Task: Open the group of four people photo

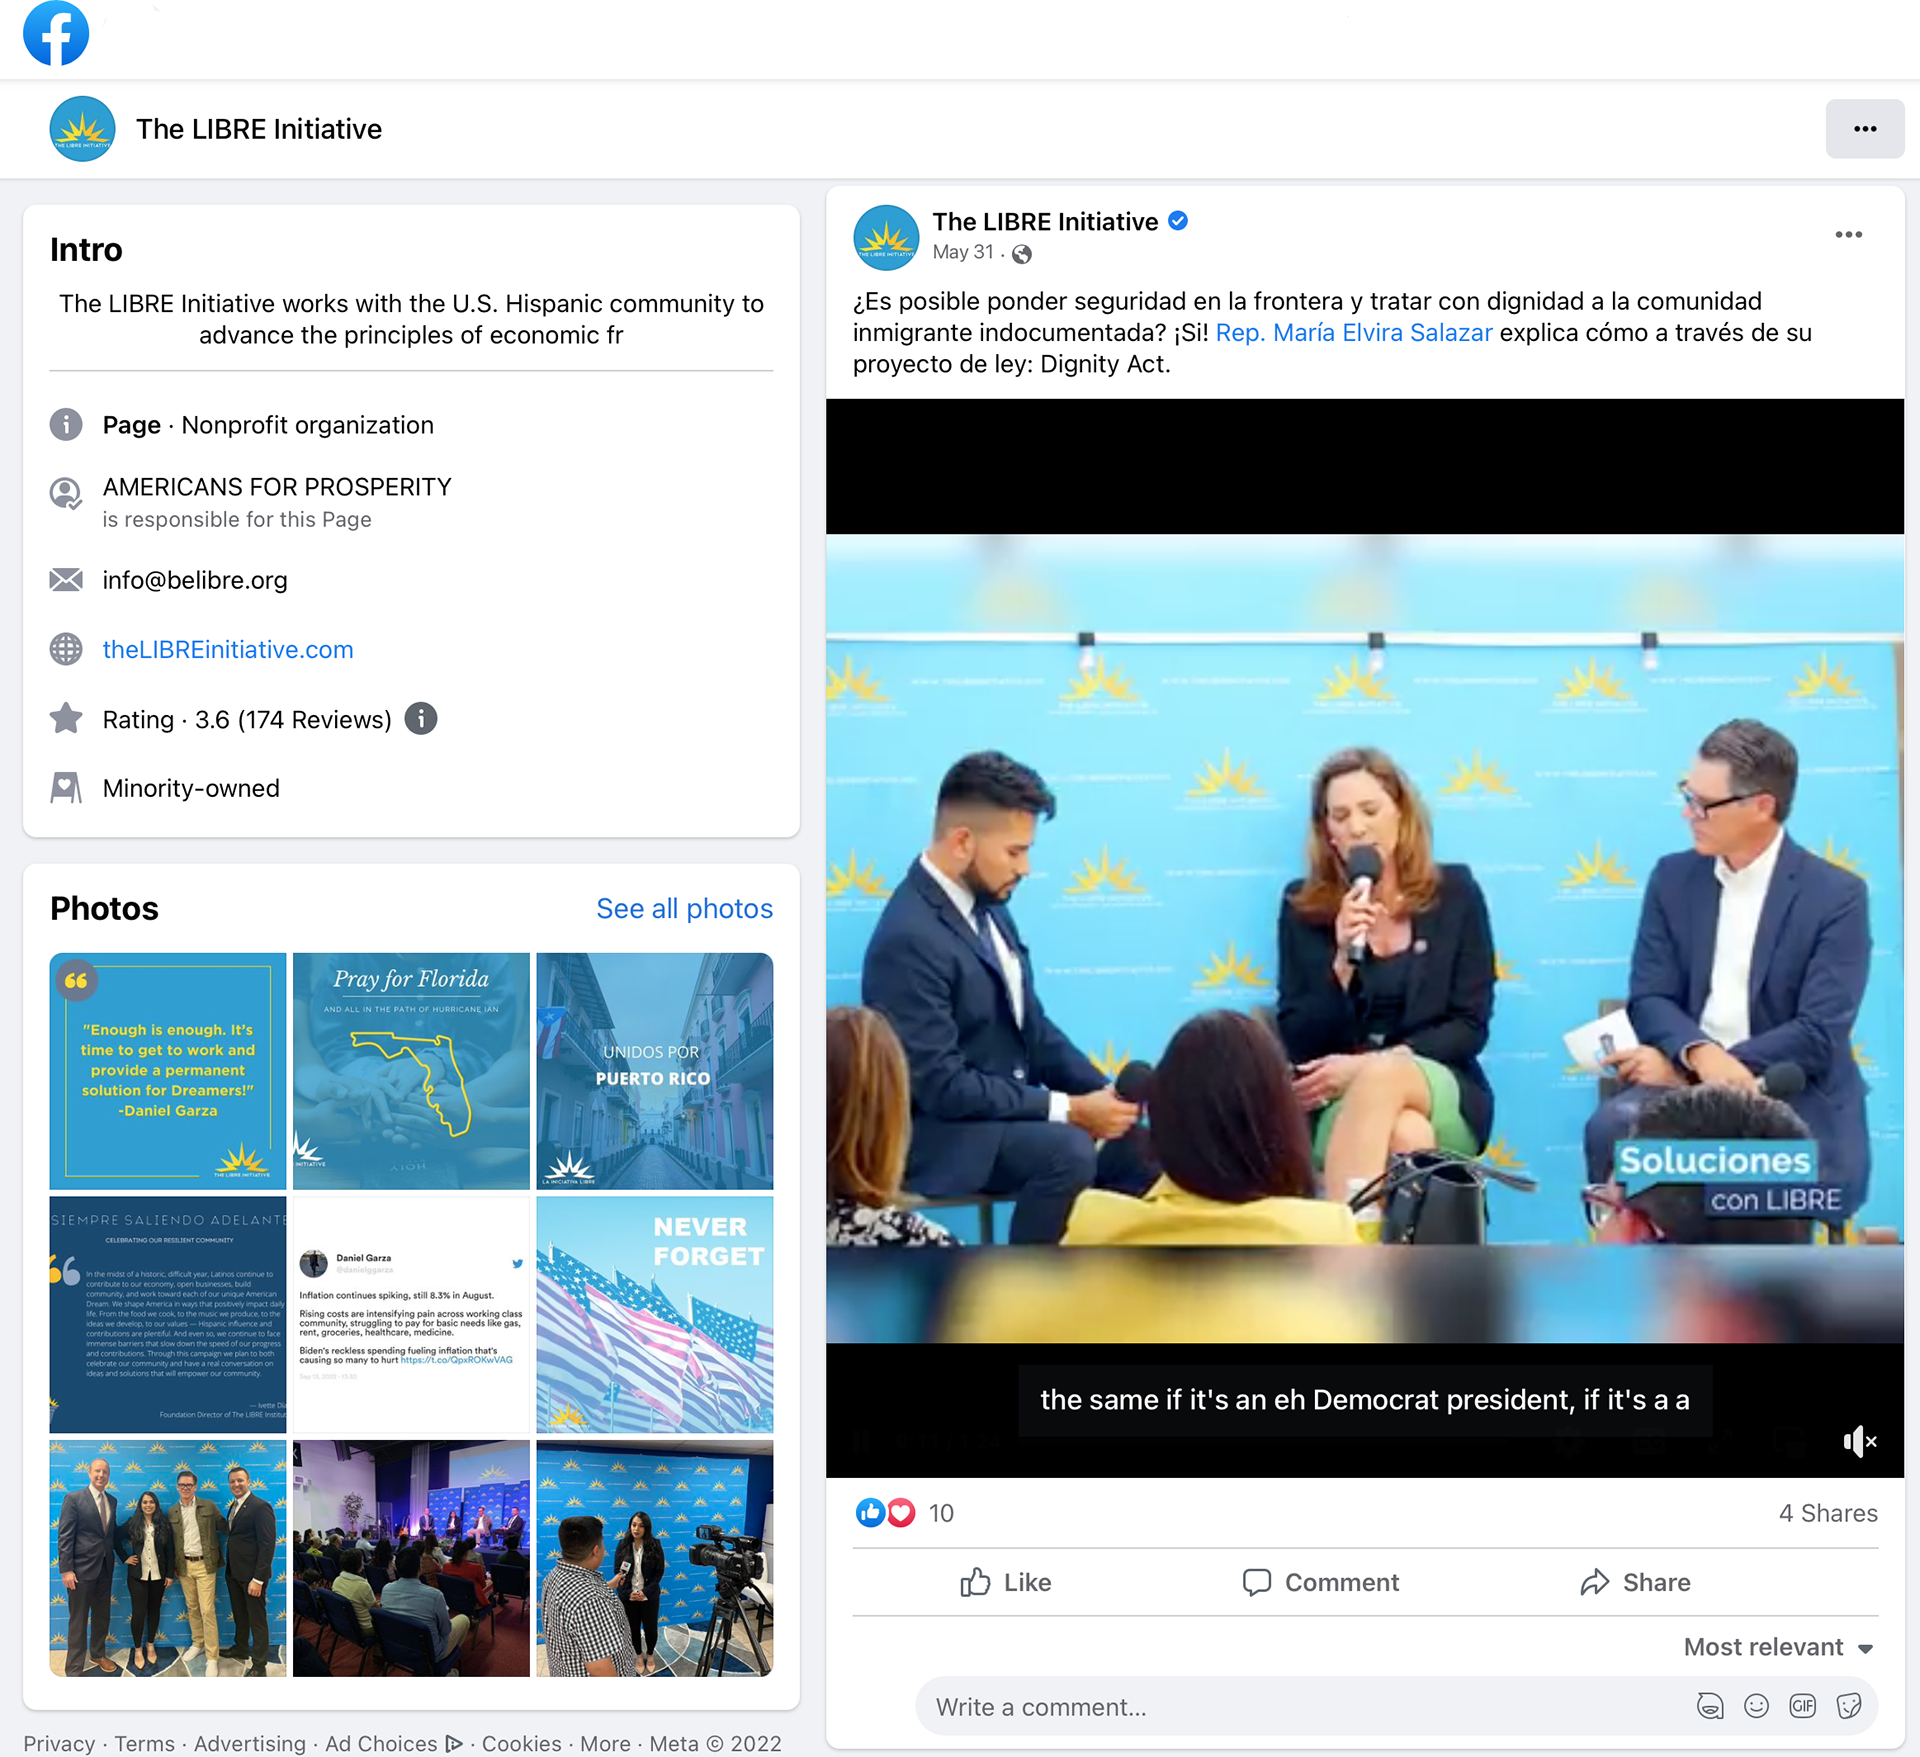Action: 168,1558
